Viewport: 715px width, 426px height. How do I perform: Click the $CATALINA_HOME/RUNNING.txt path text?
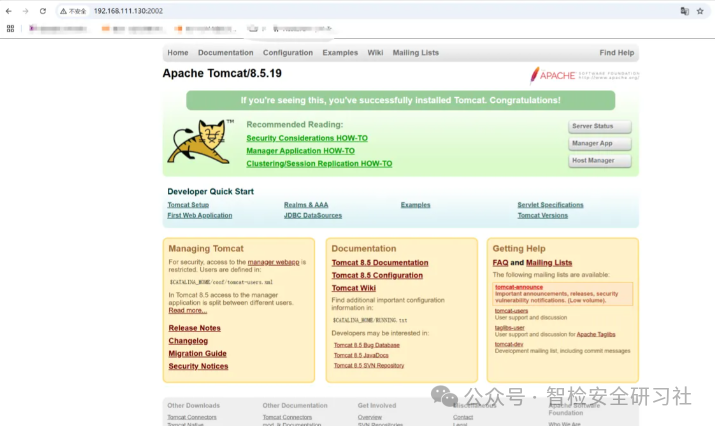coord(370,321)
